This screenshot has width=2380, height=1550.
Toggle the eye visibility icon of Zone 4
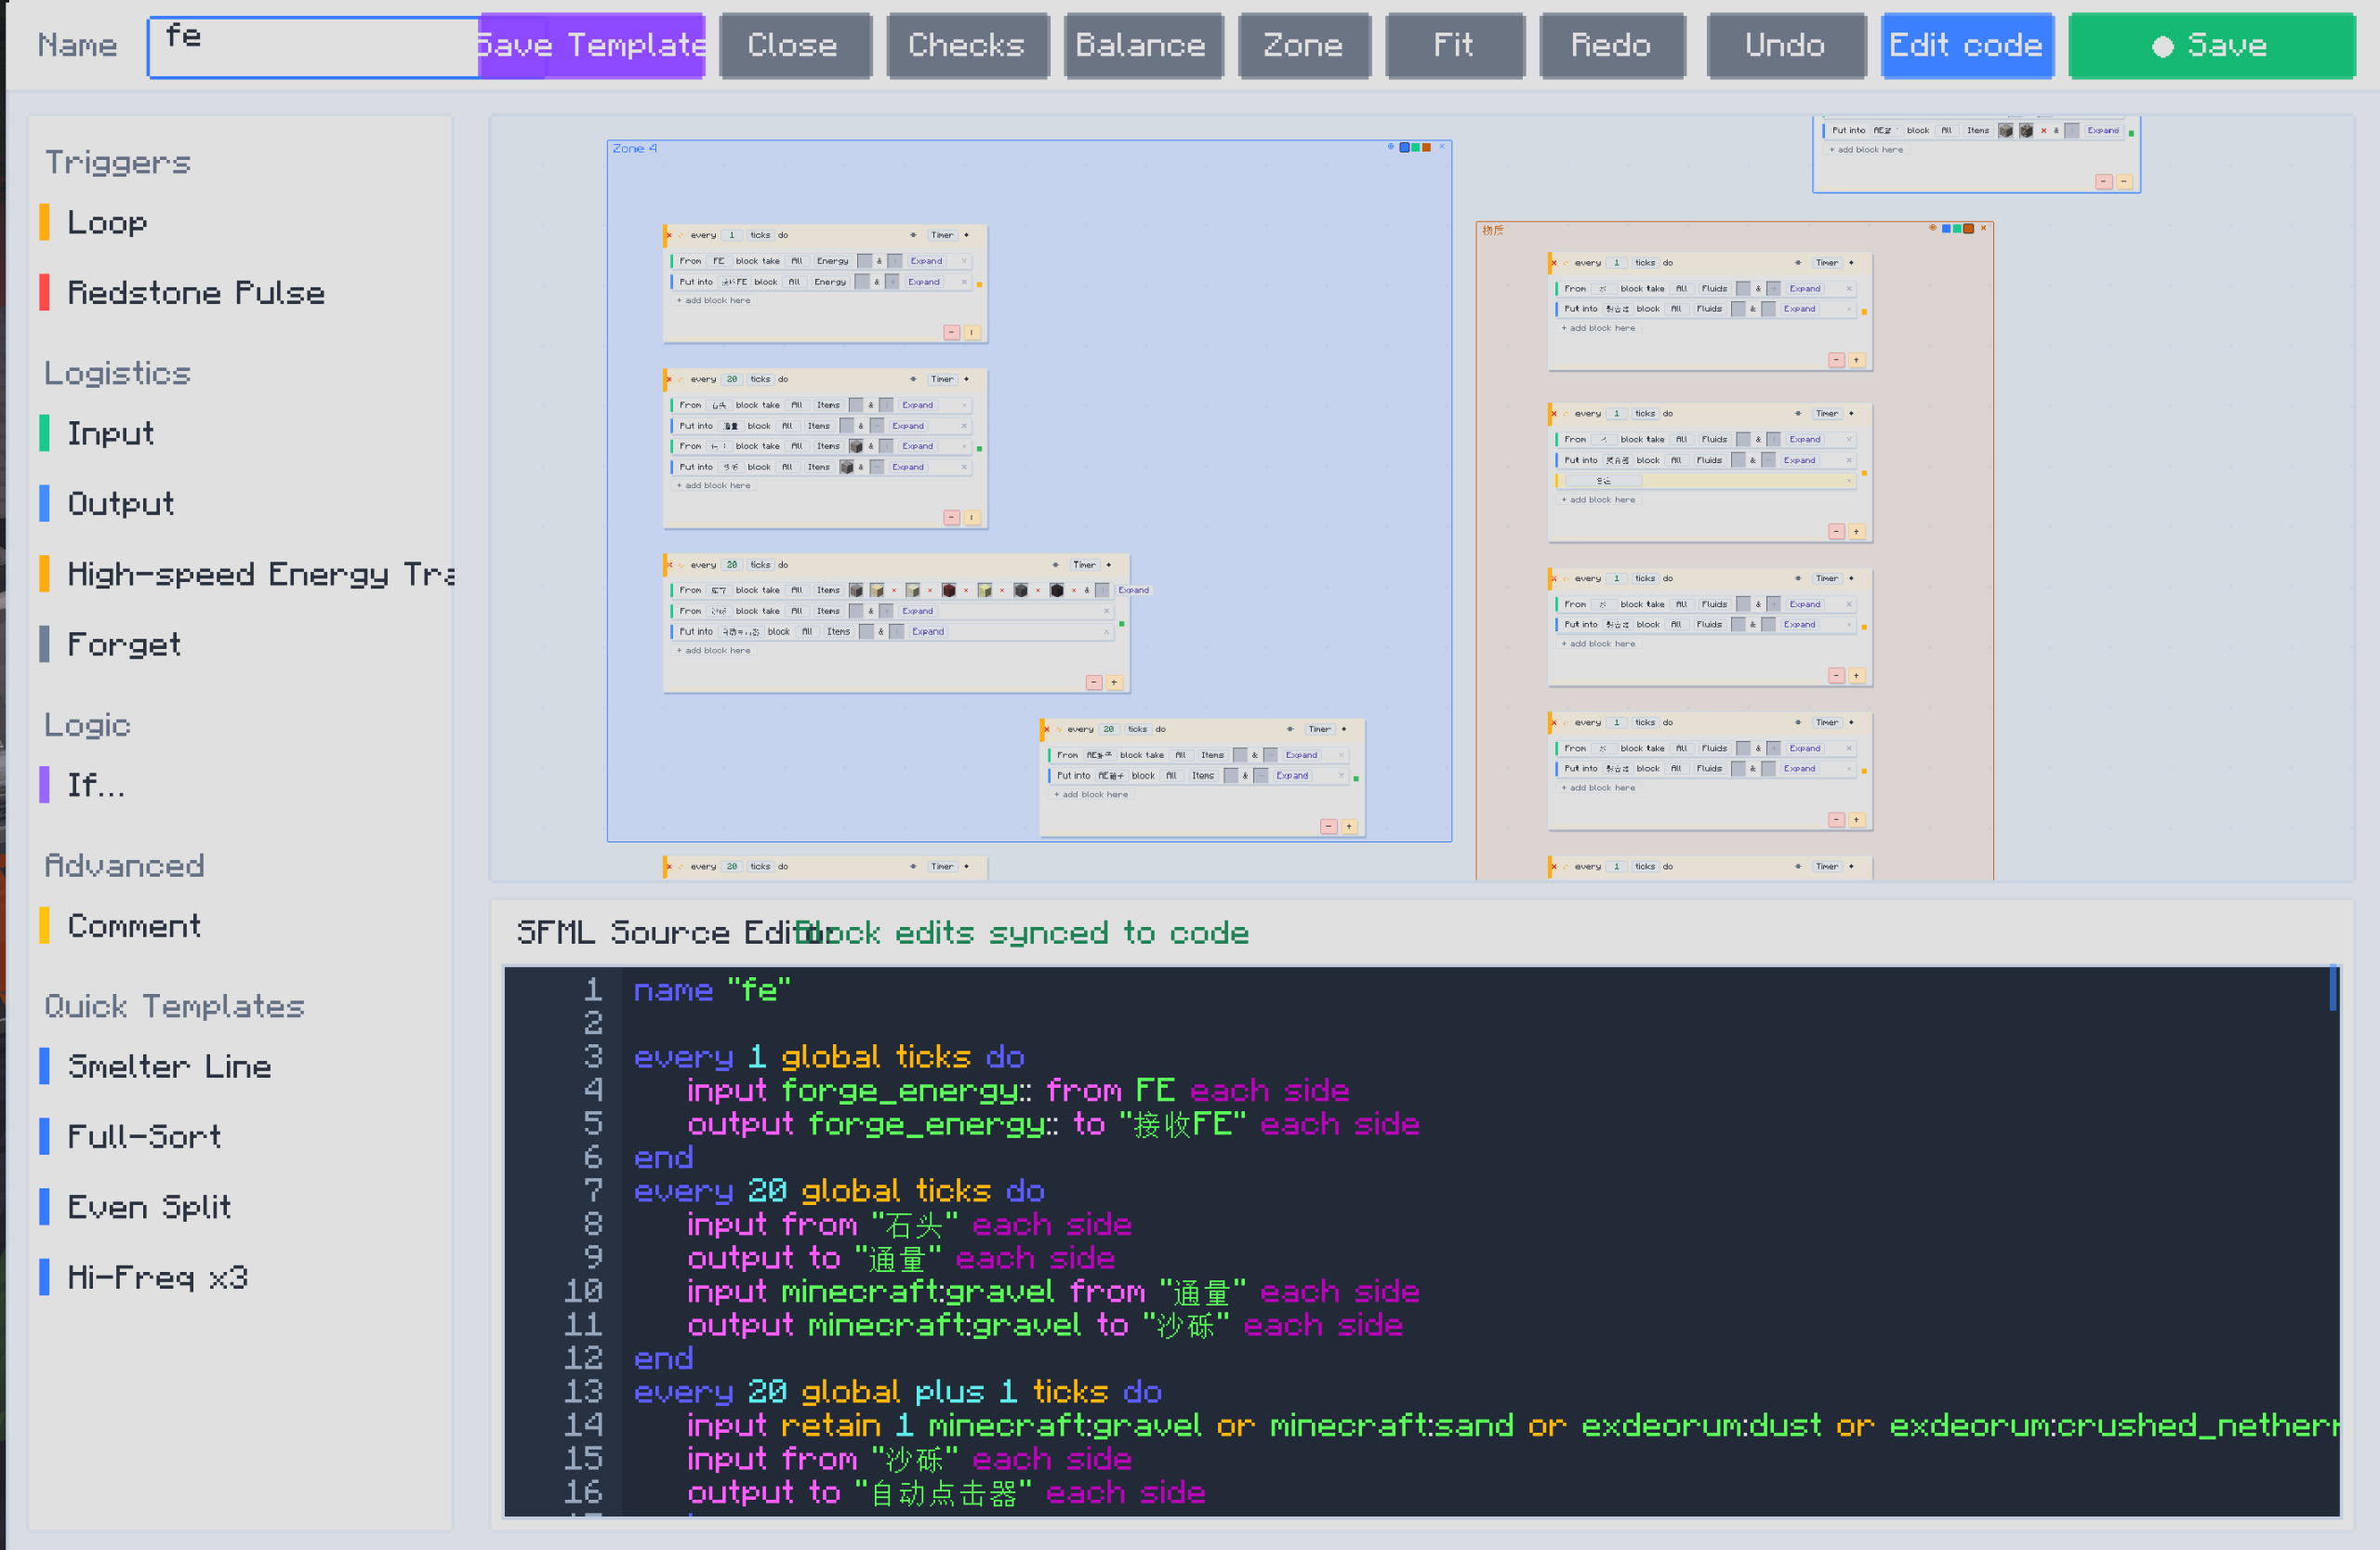(x=1390, y=147)
